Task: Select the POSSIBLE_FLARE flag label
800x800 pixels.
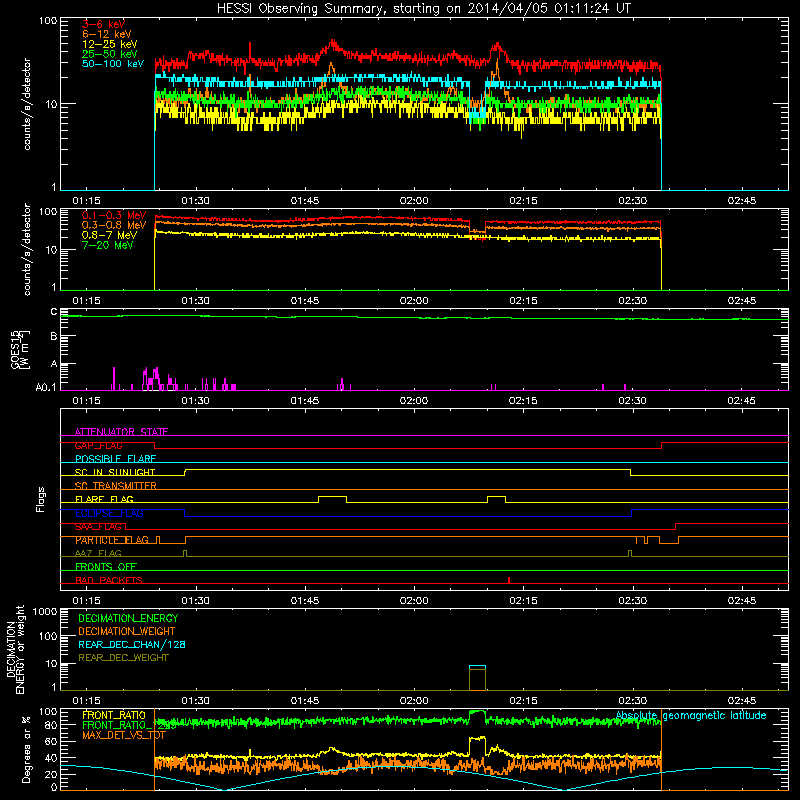Action: point(115,459)
